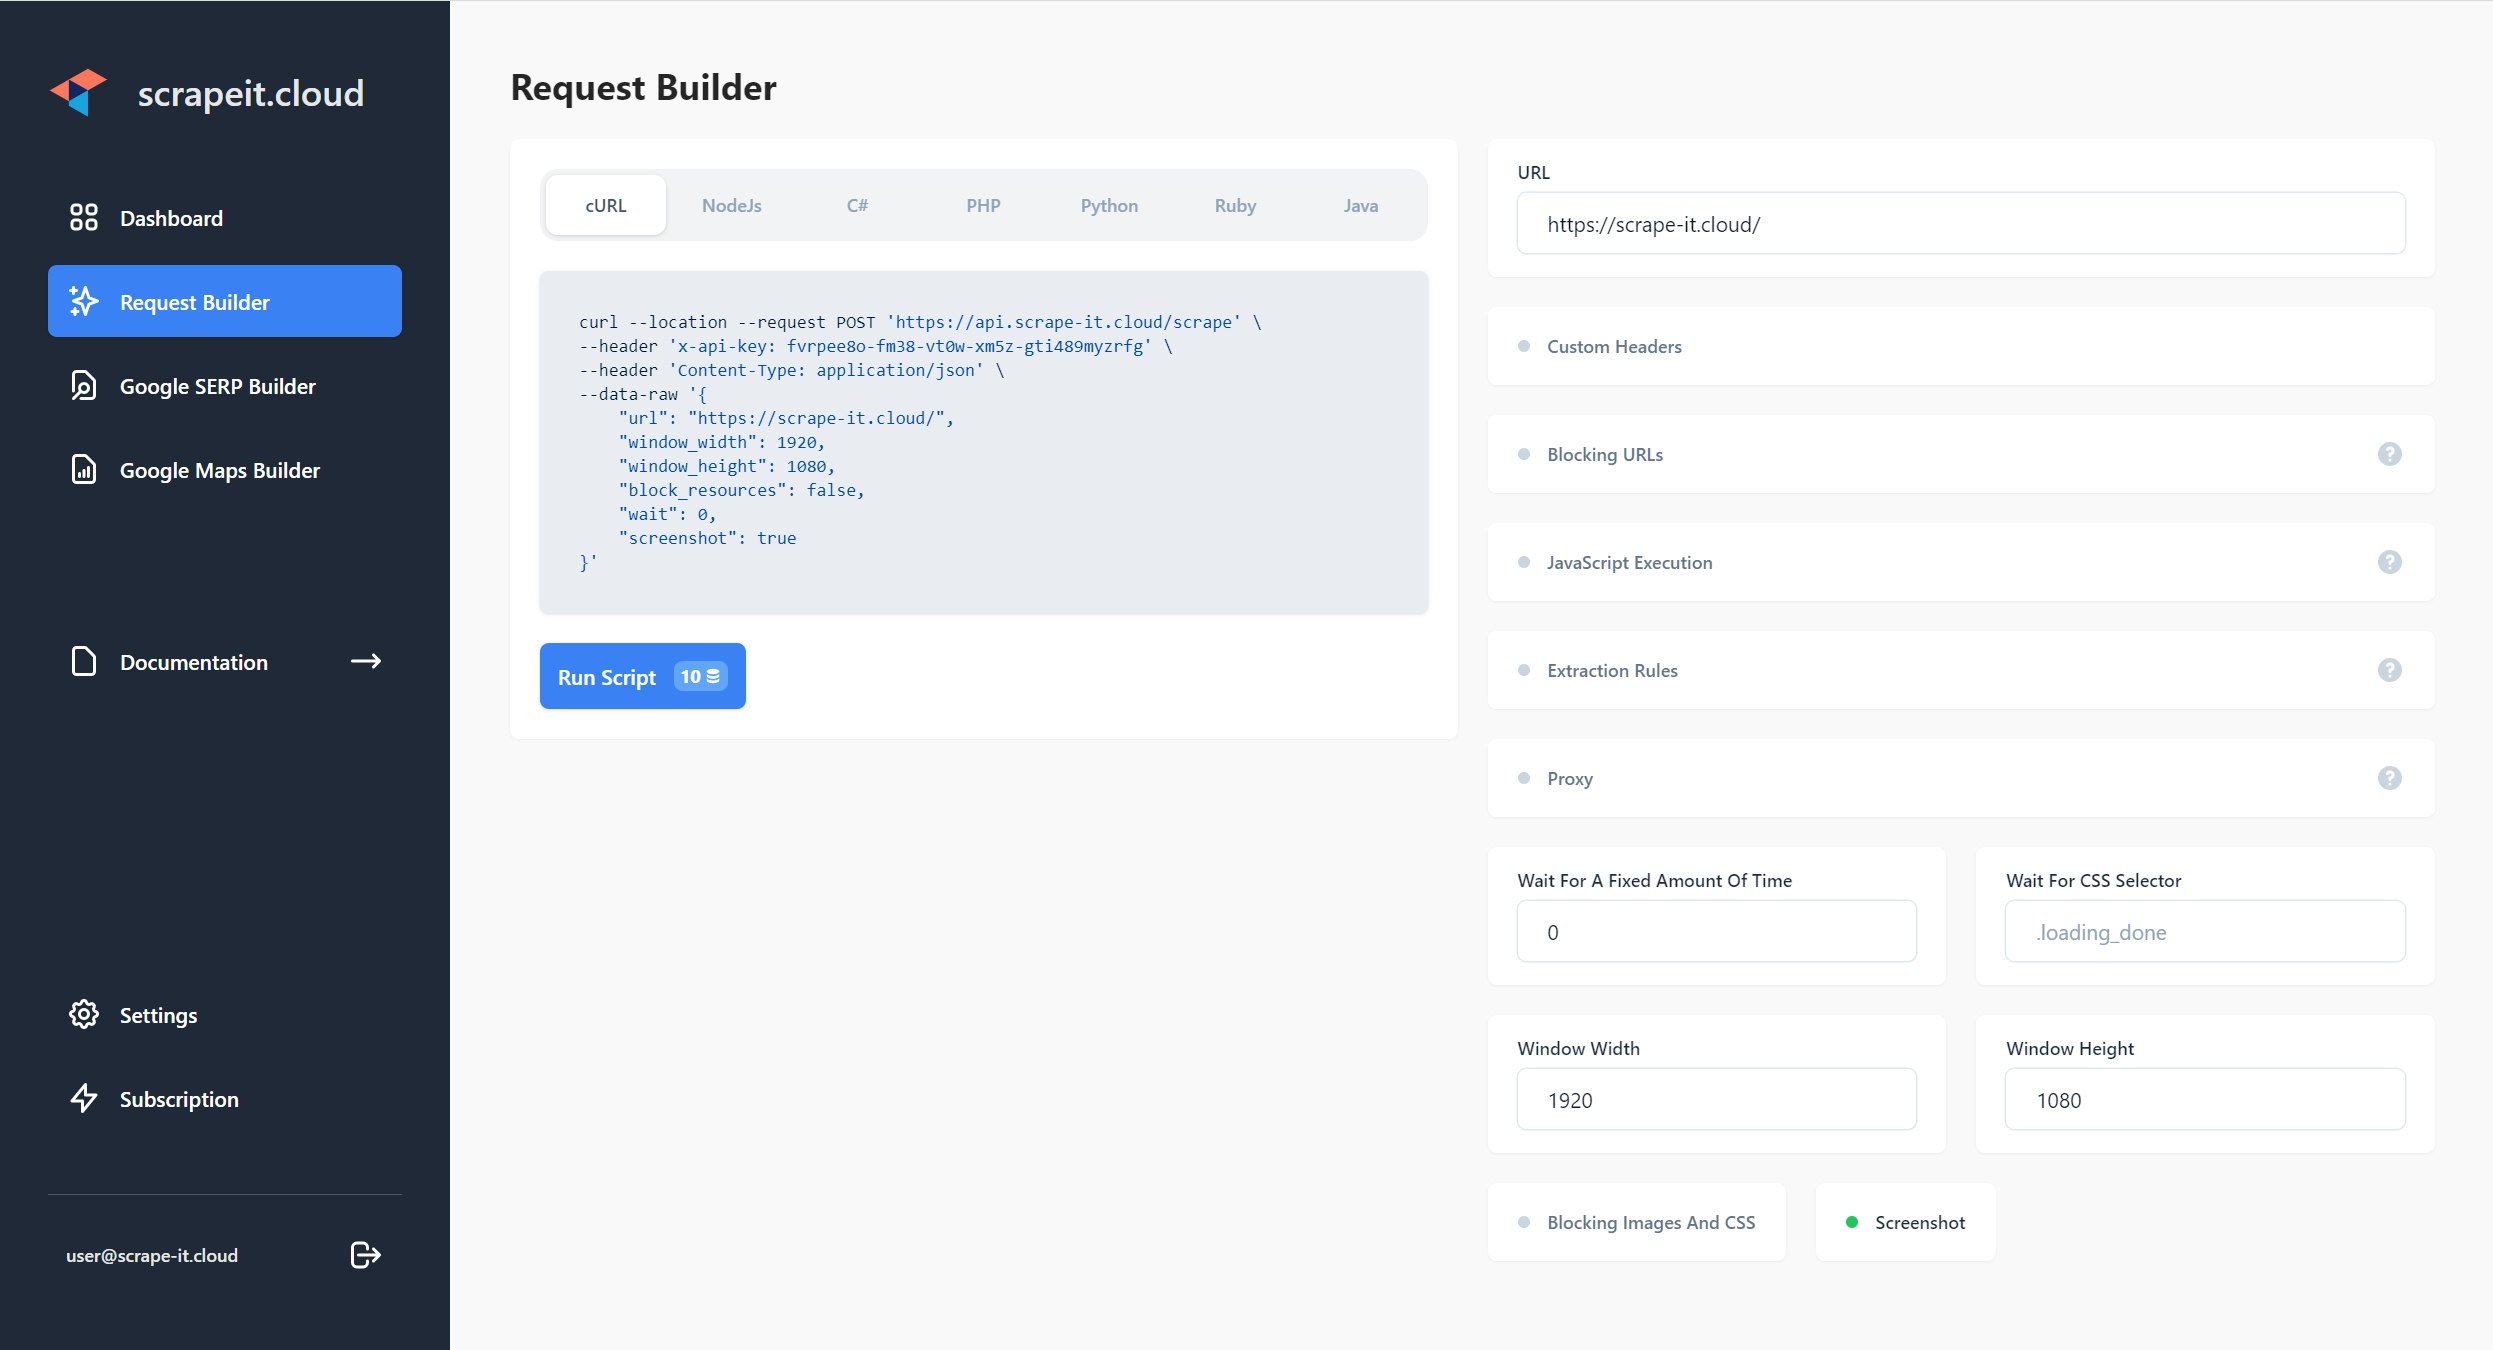Viewport: 2493px width, 1350px height.
Task: Click the logout icon beside user email
Action: click(x=366, y=1255)
